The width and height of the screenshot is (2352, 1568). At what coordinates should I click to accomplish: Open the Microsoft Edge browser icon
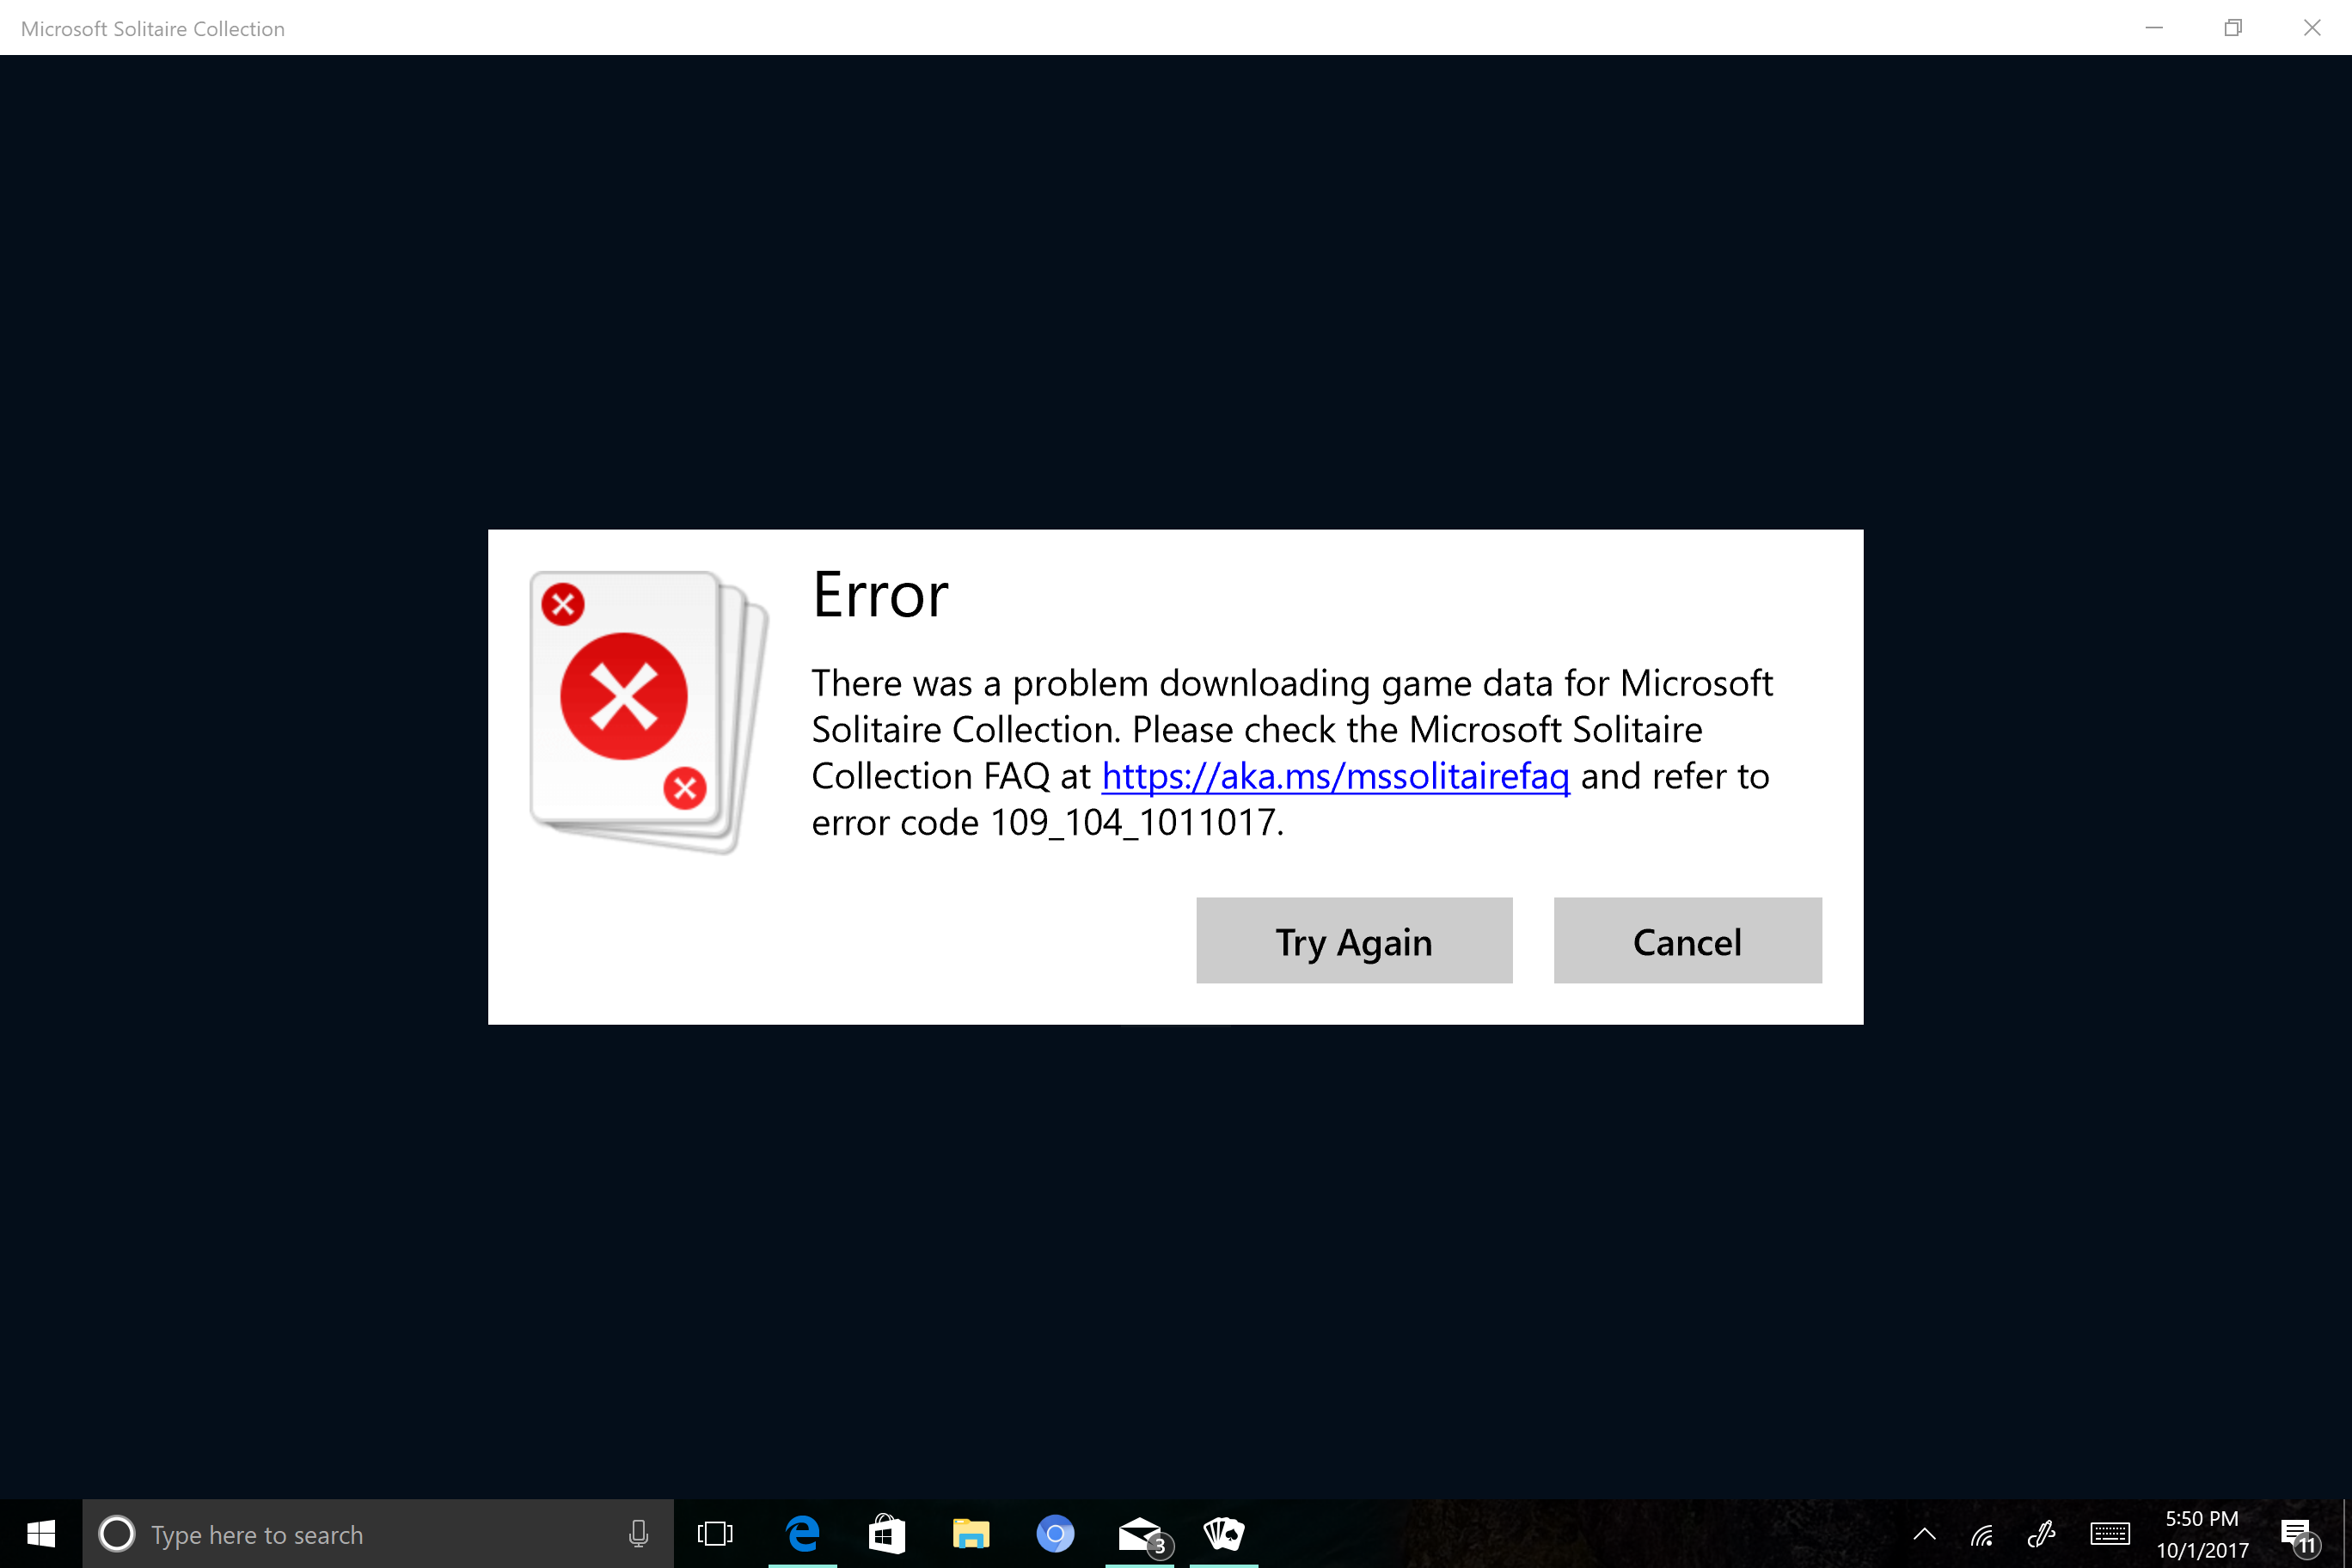point(803,1533)
